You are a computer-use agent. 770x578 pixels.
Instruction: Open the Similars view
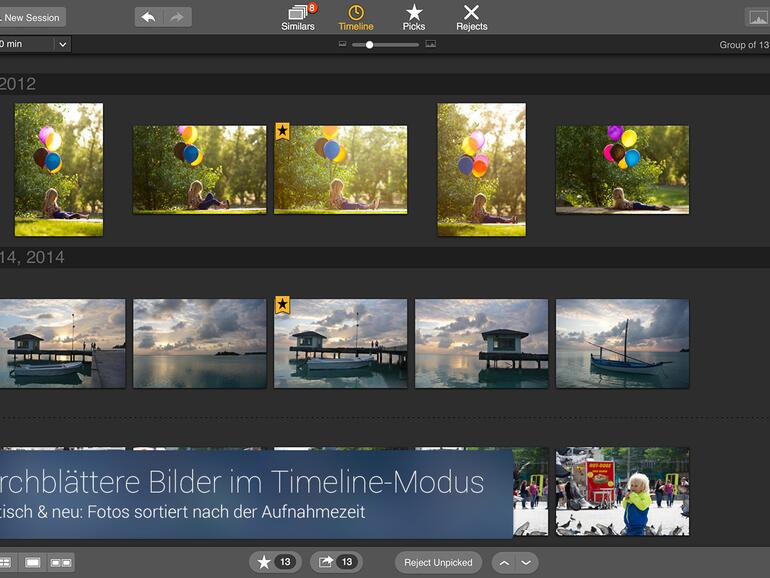[298, 17]
